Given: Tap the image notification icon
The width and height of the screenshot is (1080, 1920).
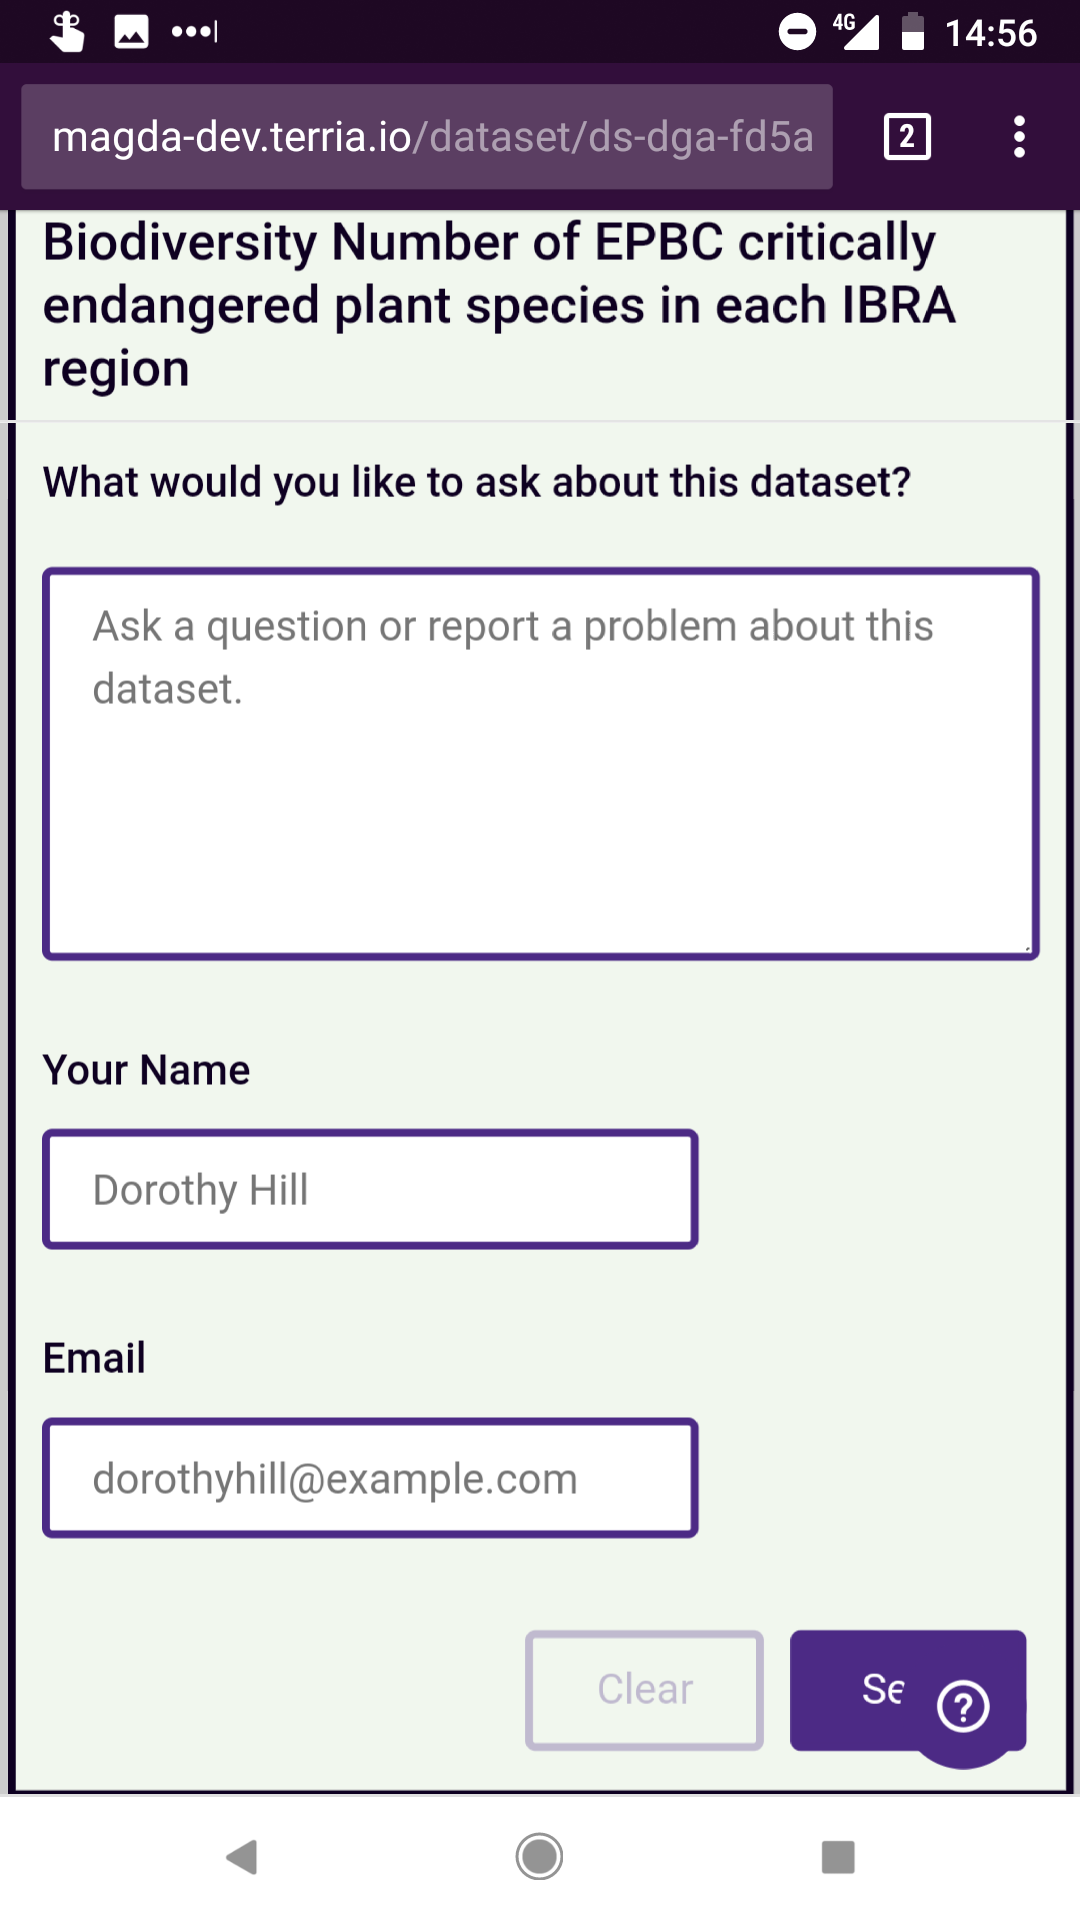Looking at the screenshot, I should click(131, 32).
